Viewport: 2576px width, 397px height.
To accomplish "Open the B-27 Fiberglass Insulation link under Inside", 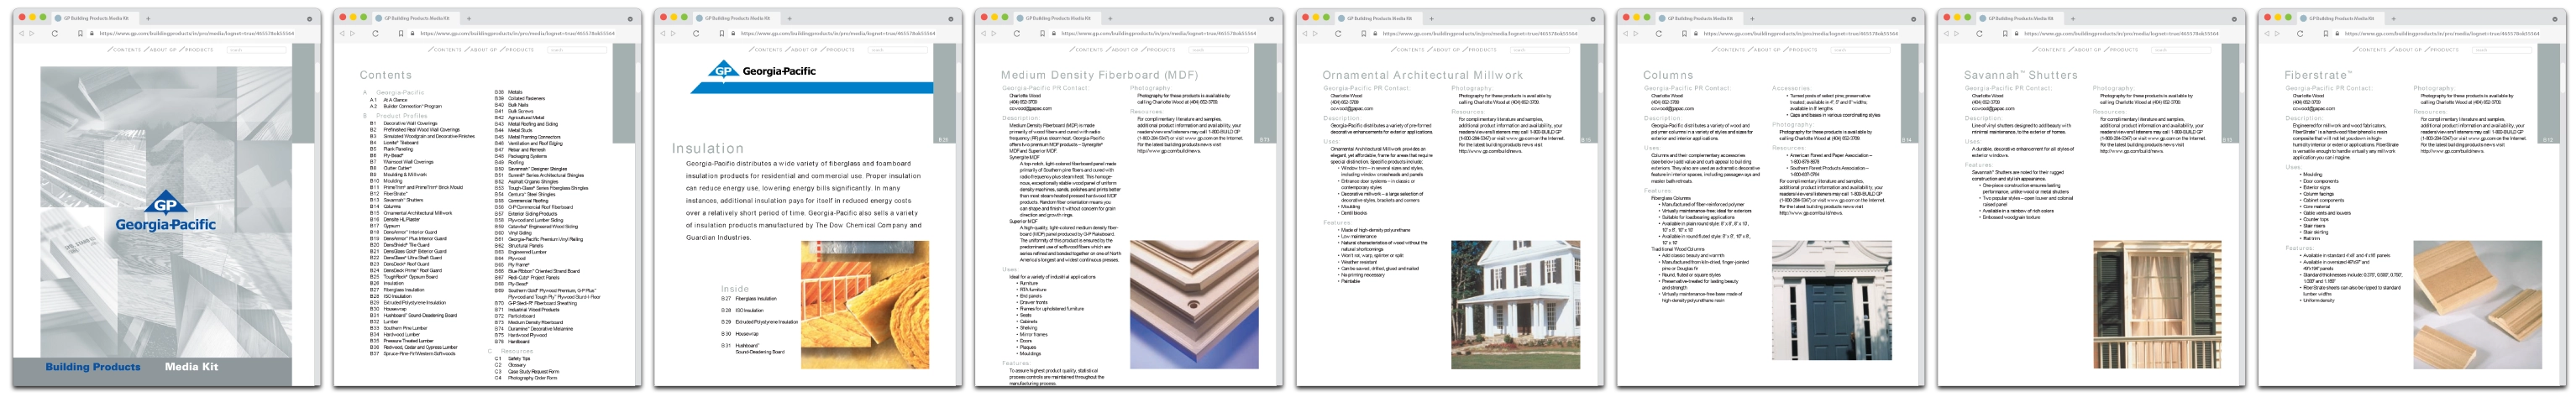I will pyautogui.click(x=755, y=298).
